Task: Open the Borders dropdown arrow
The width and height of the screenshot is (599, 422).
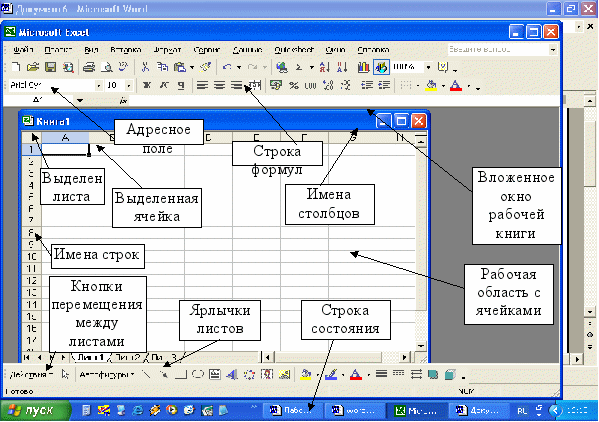Action: click(418, 86)
